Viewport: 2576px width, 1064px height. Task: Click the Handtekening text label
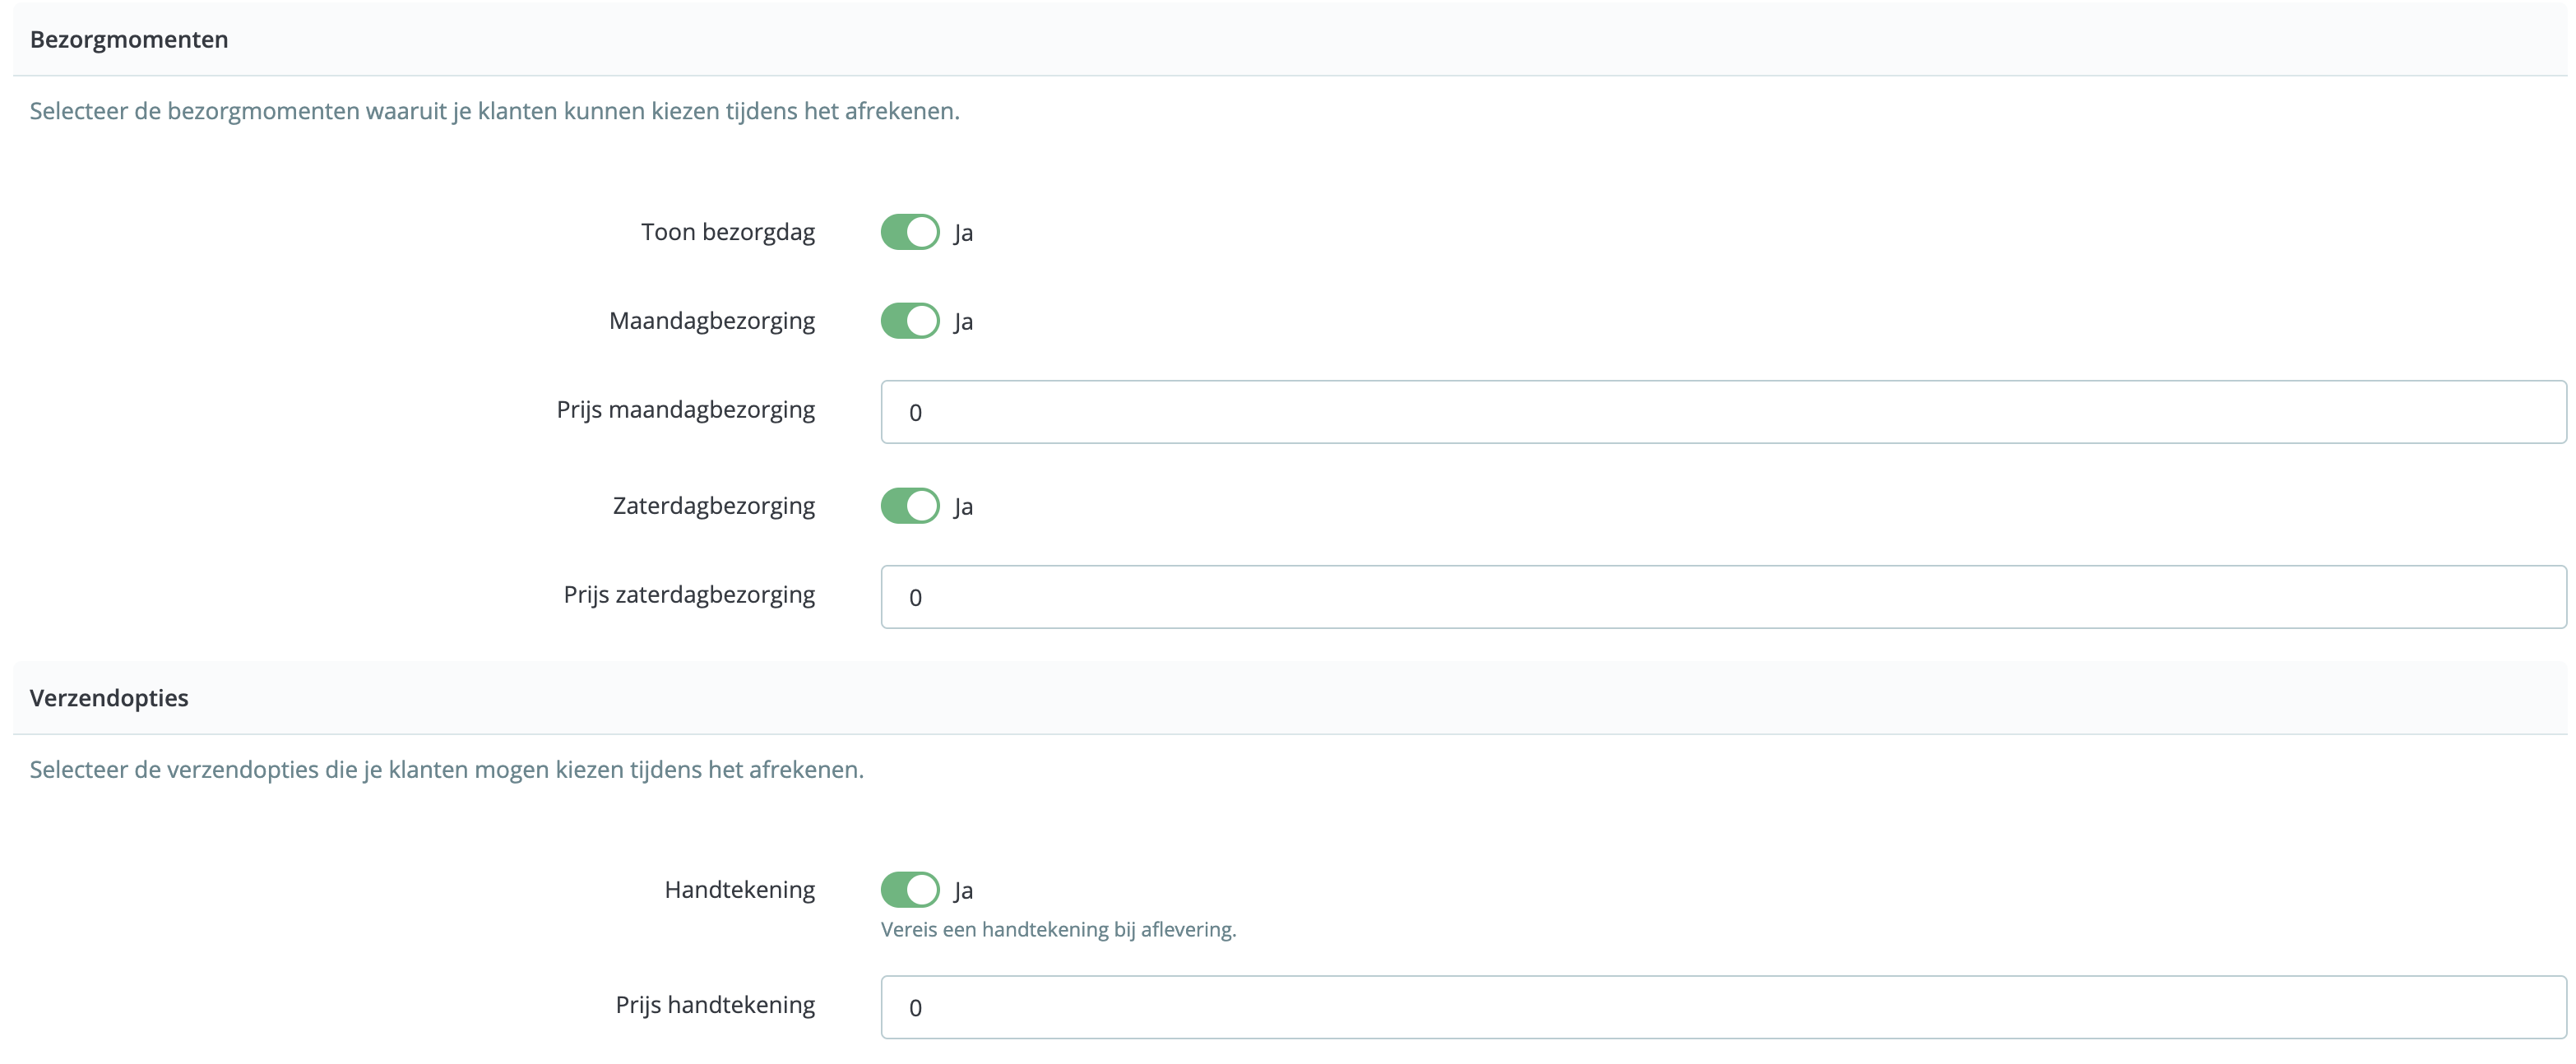point(739,890)
